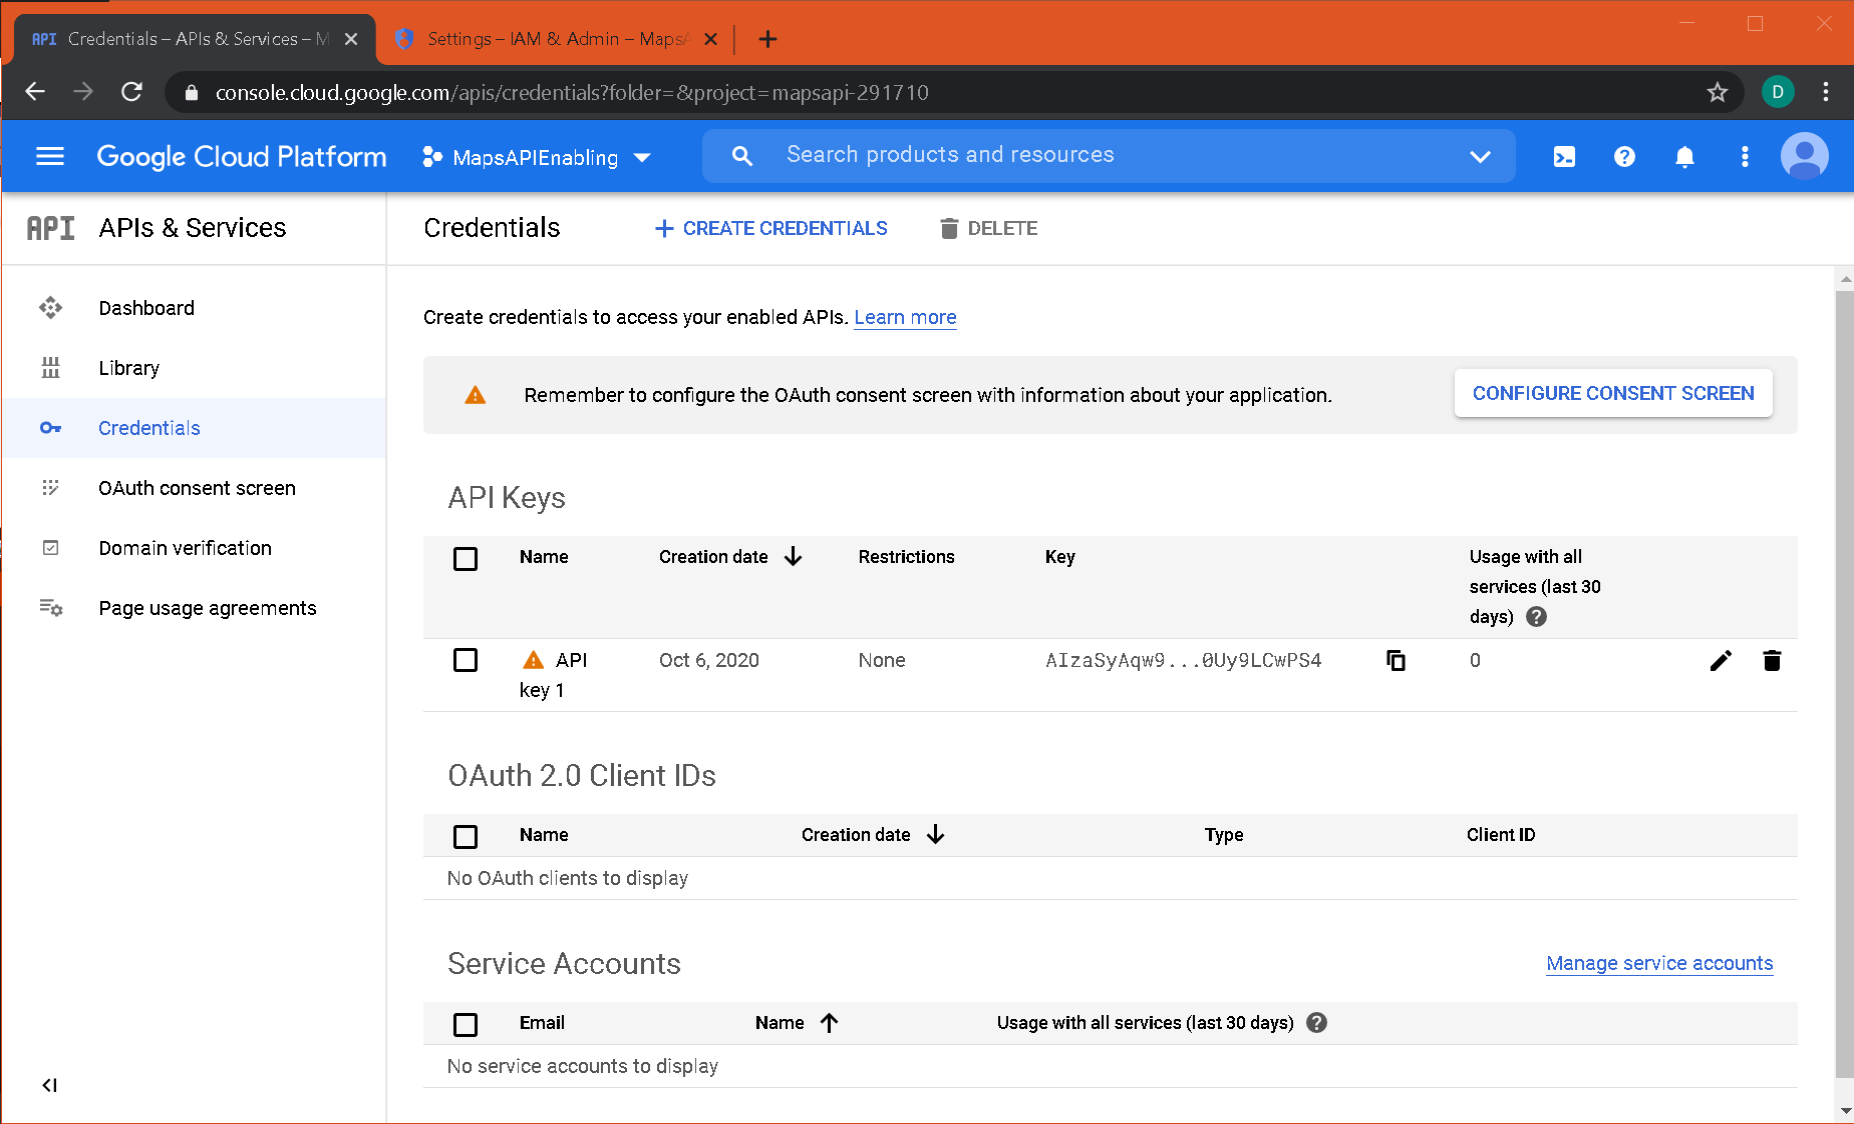Open Cloud Shell terminal icon
This screenshot has width=1854, height=1124.
point(1564,157)
